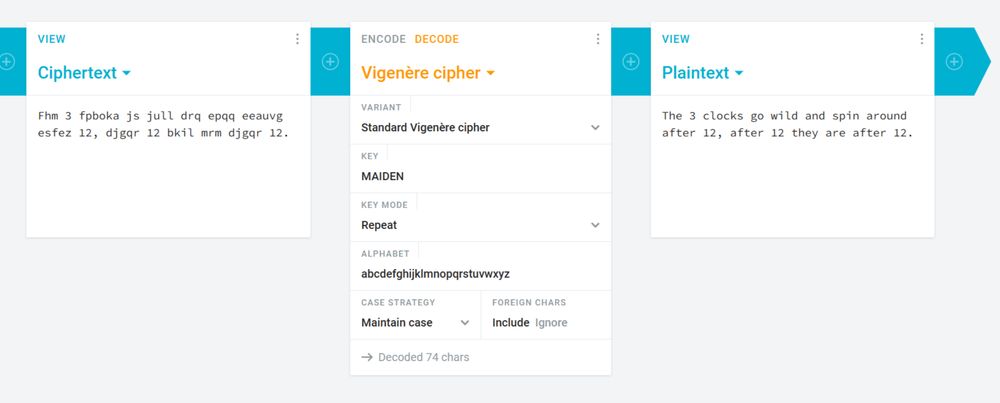The height and width of the screenshot is (403, 1000).
Task: Click the arrow icon beside Decoded 74 chars
Action: [x=367, y=357]
